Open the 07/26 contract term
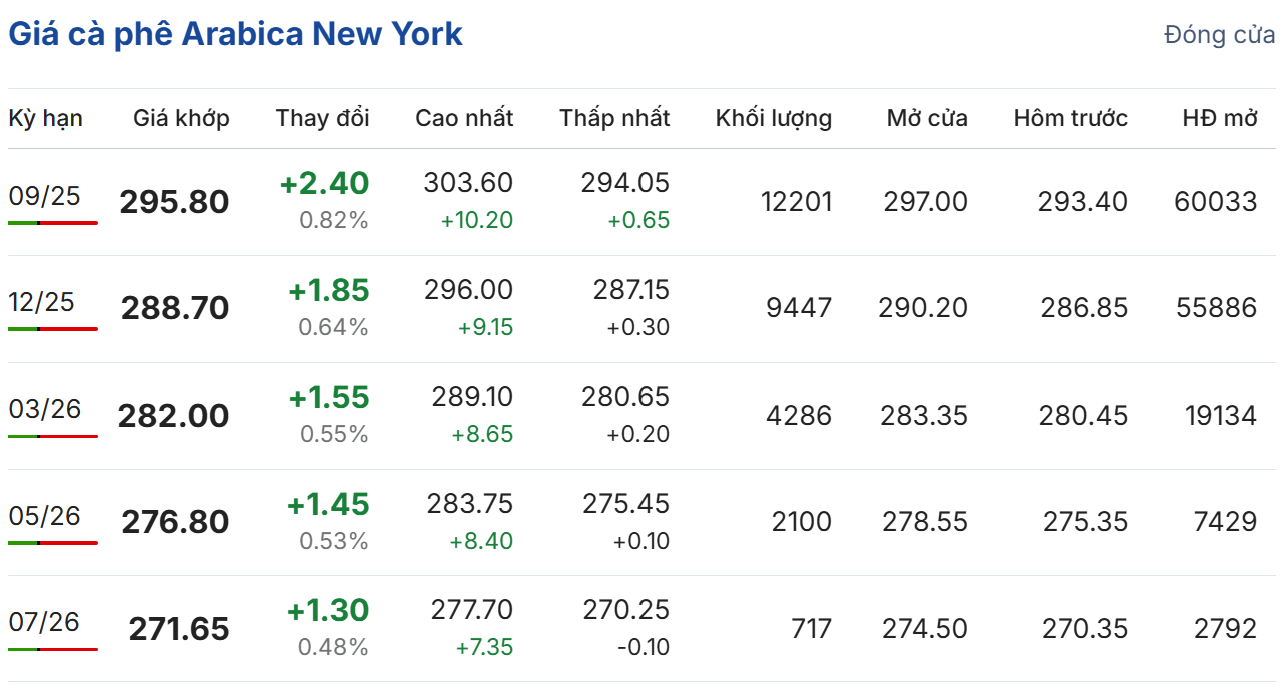Image resolution: width=1280 pixels, height=686 pixels. click(44, 622)
